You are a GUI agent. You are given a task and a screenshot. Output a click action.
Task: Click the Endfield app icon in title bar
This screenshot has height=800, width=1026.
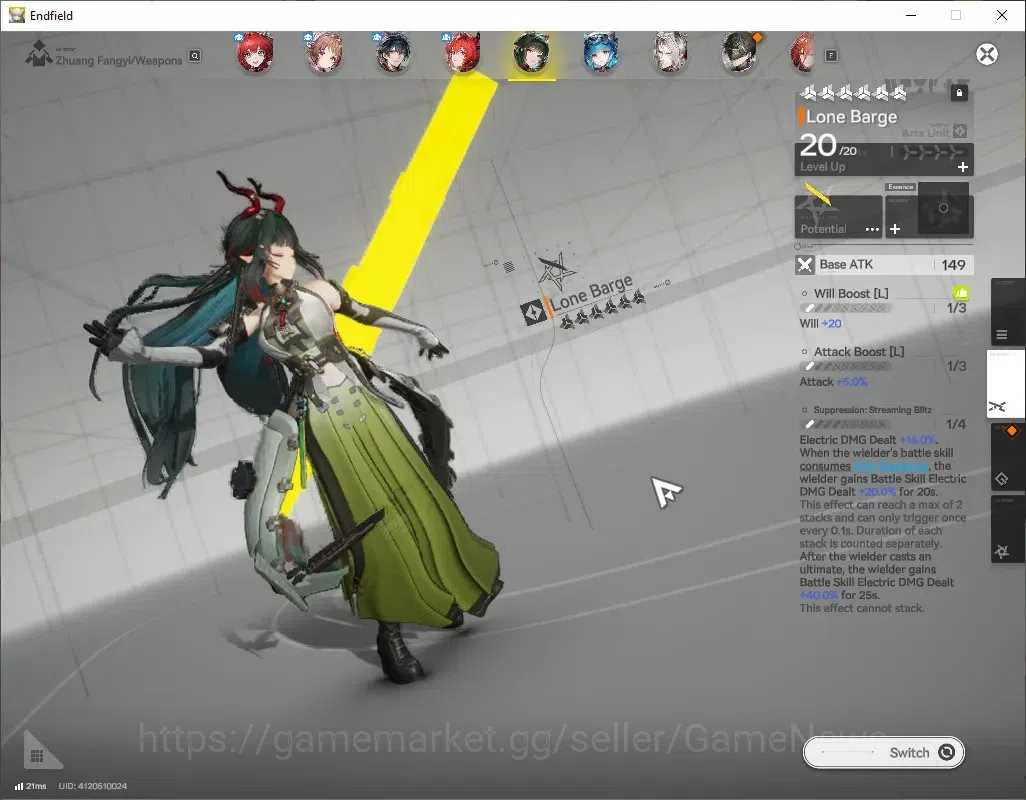pyautogui.click(x=16, y=15)
